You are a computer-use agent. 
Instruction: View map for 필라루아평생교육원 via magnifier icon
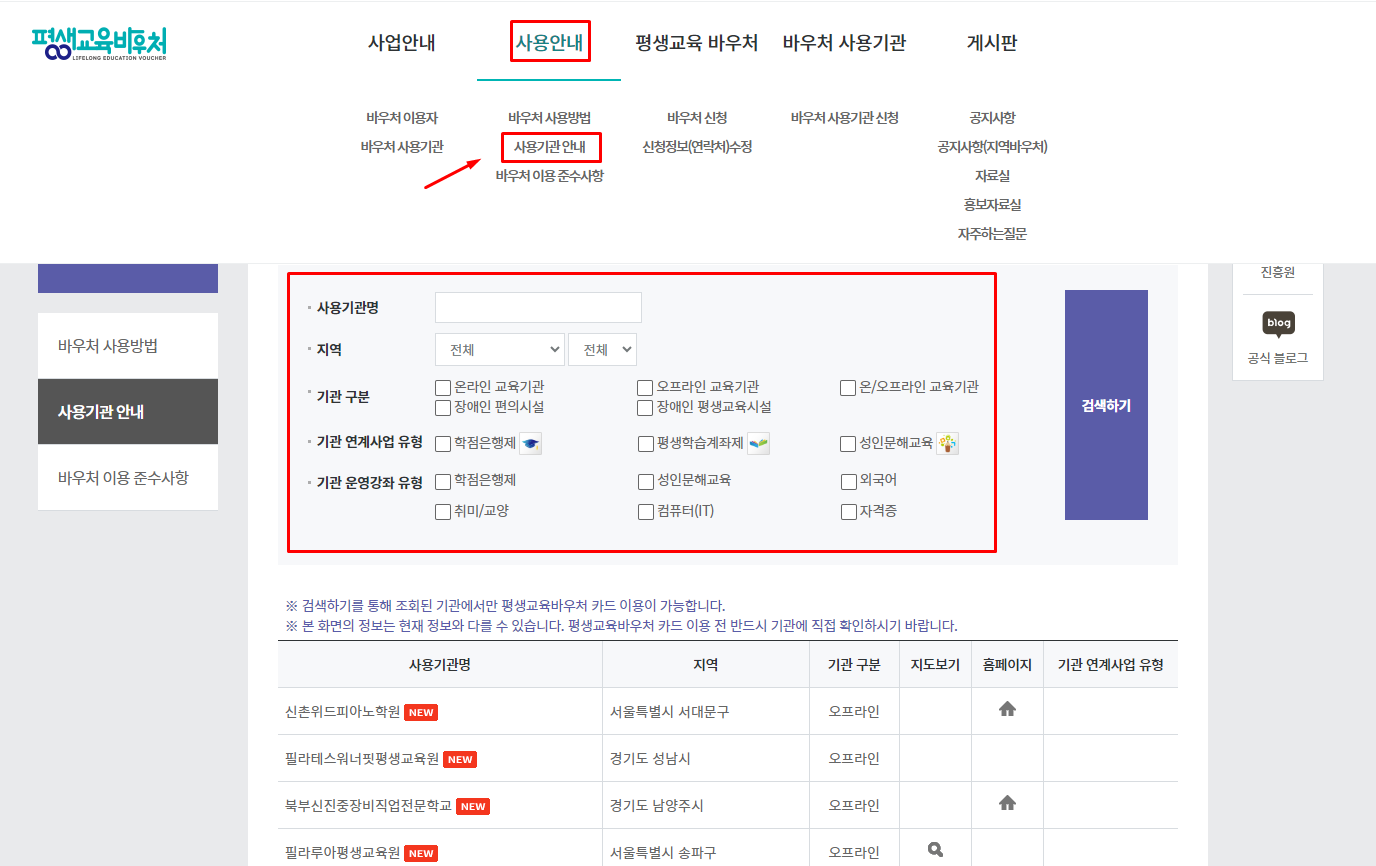935,849
